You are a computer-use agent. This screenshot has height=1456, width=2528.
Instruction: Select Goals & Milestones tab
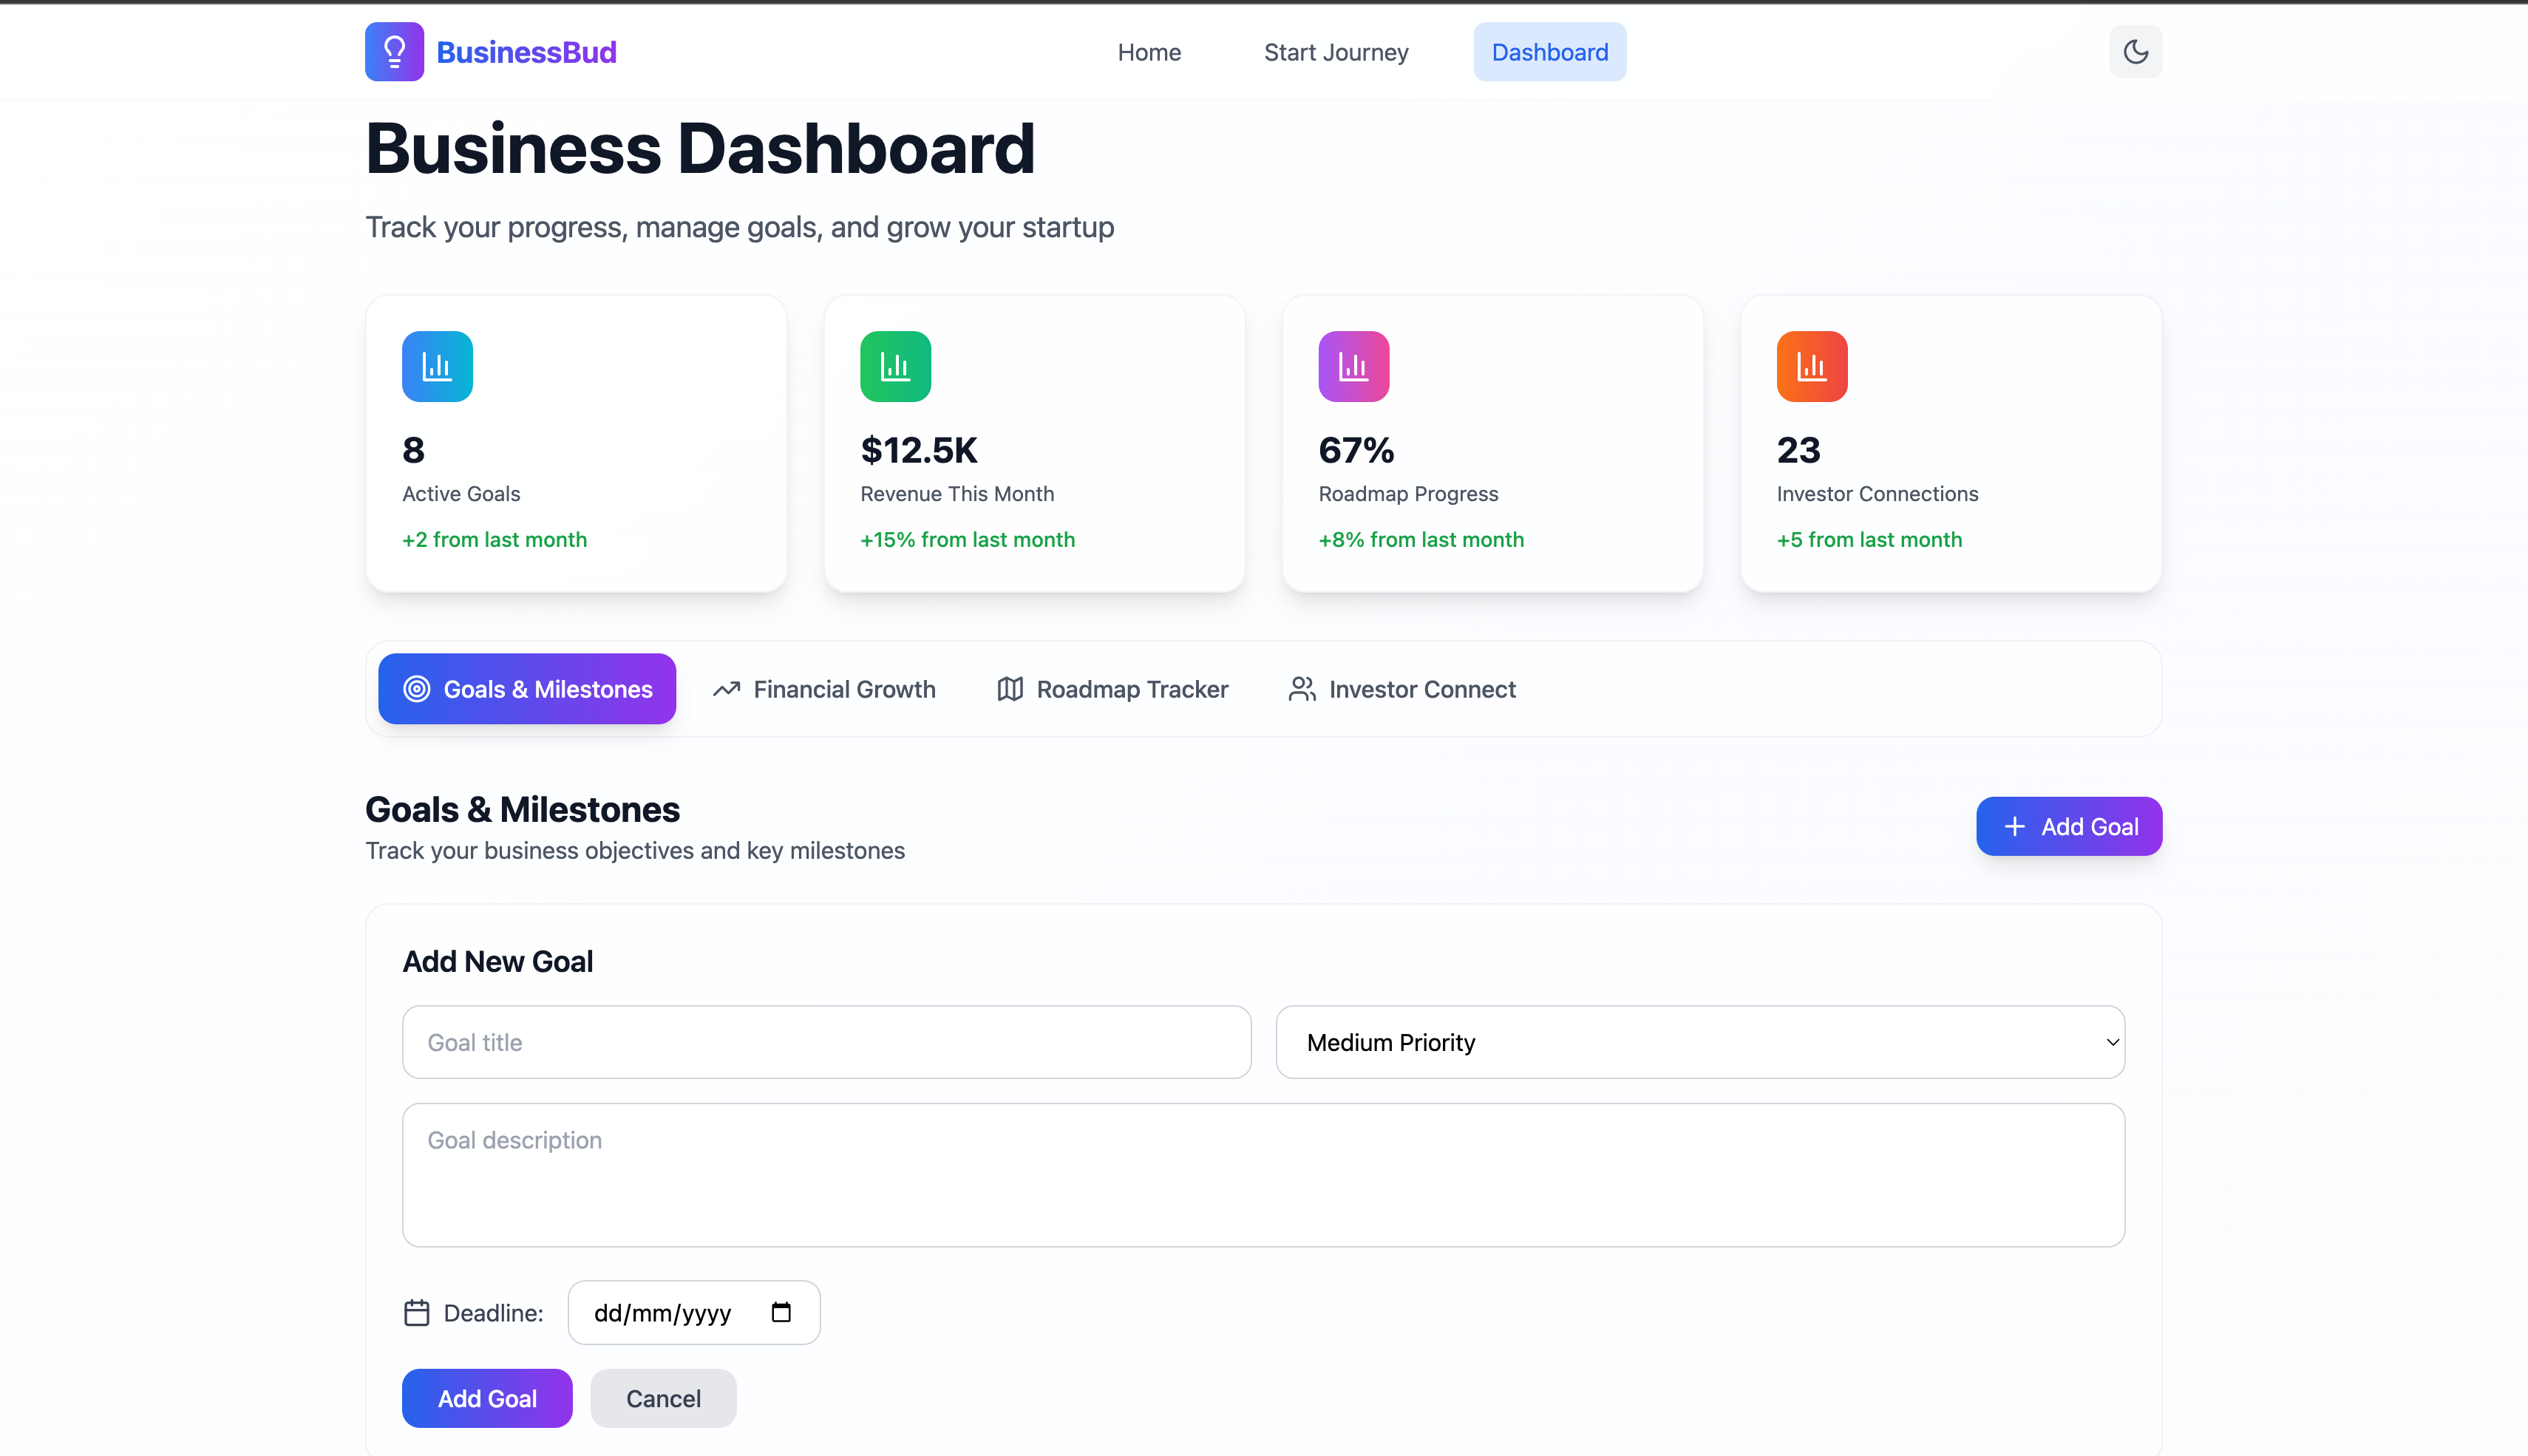click(527, 689)
